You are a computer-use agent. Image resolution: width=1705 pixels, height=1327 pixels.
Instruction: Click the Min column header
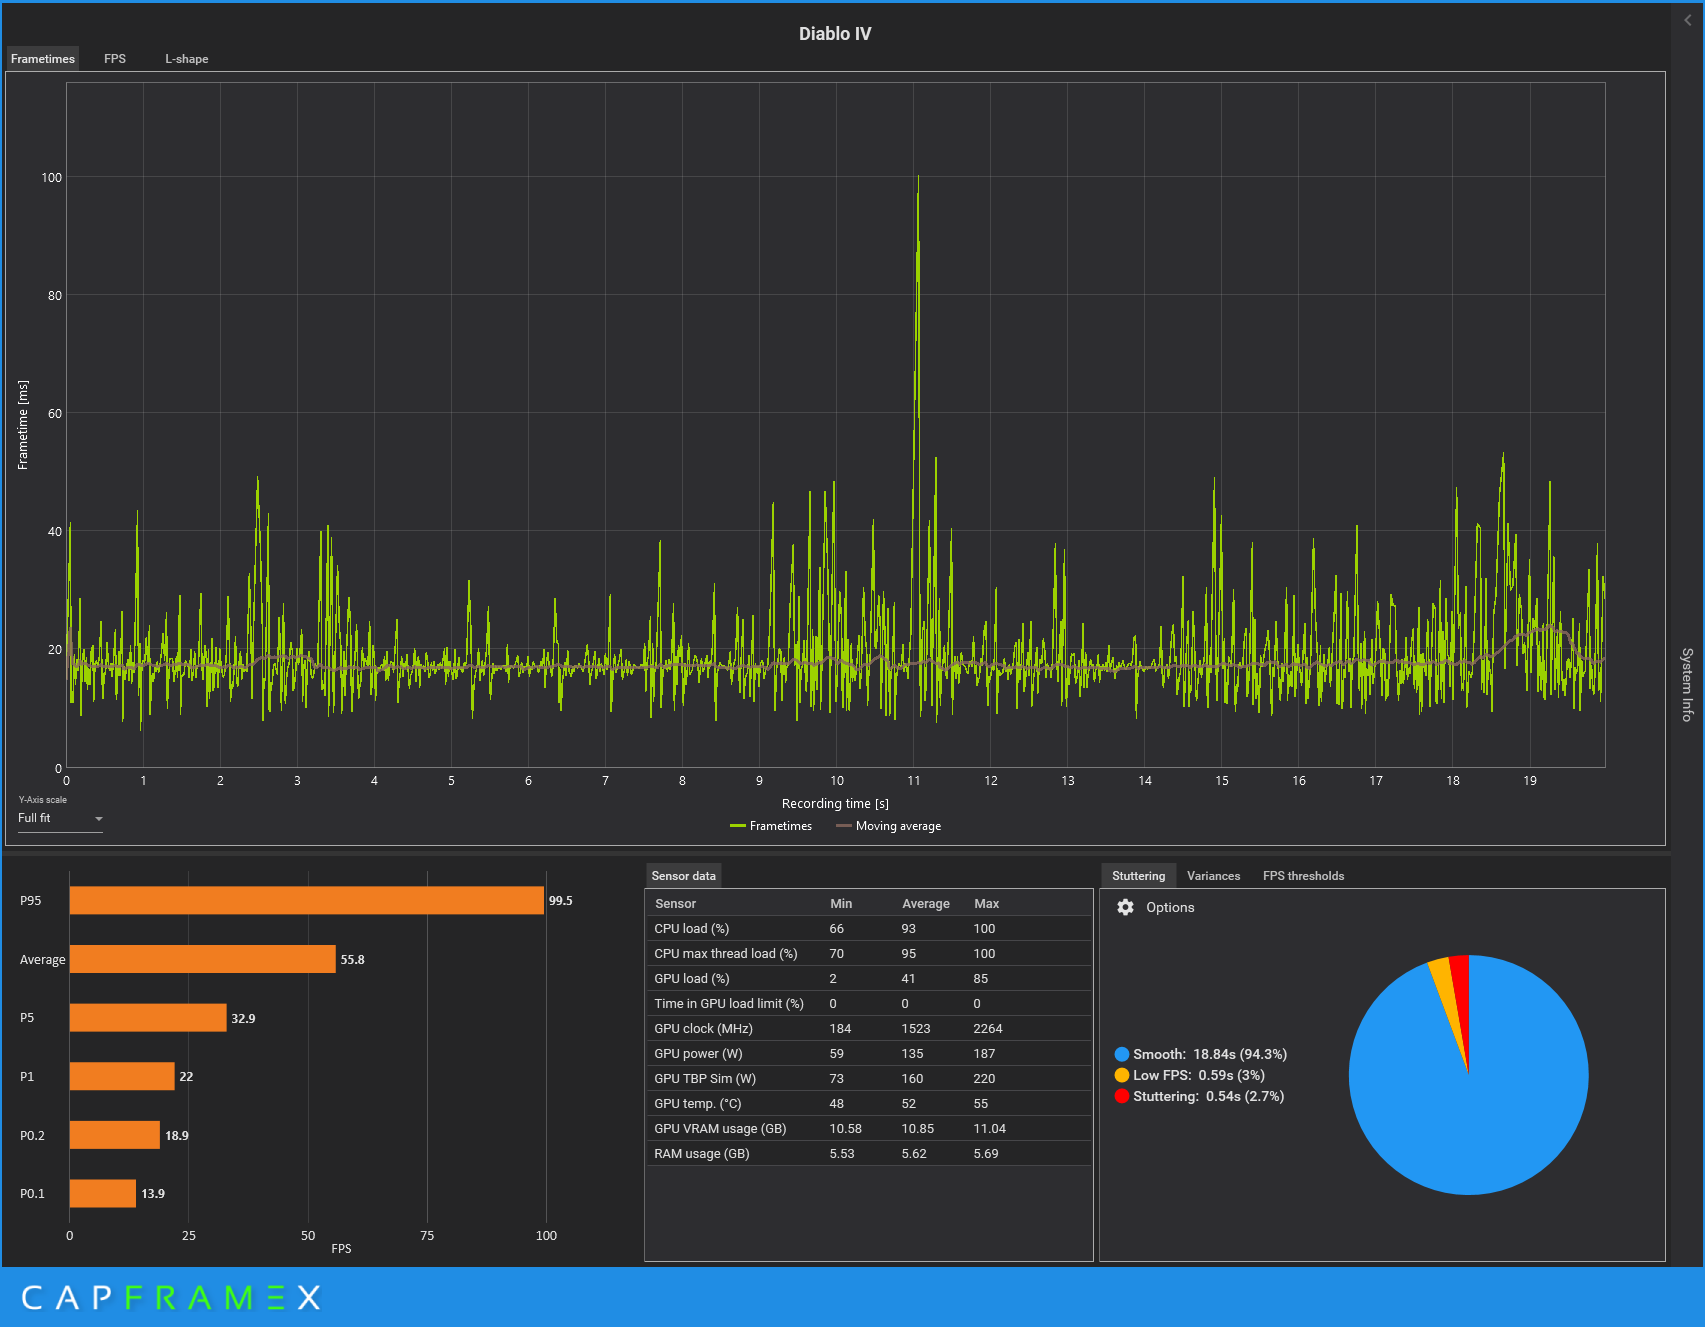pos(841,903)
